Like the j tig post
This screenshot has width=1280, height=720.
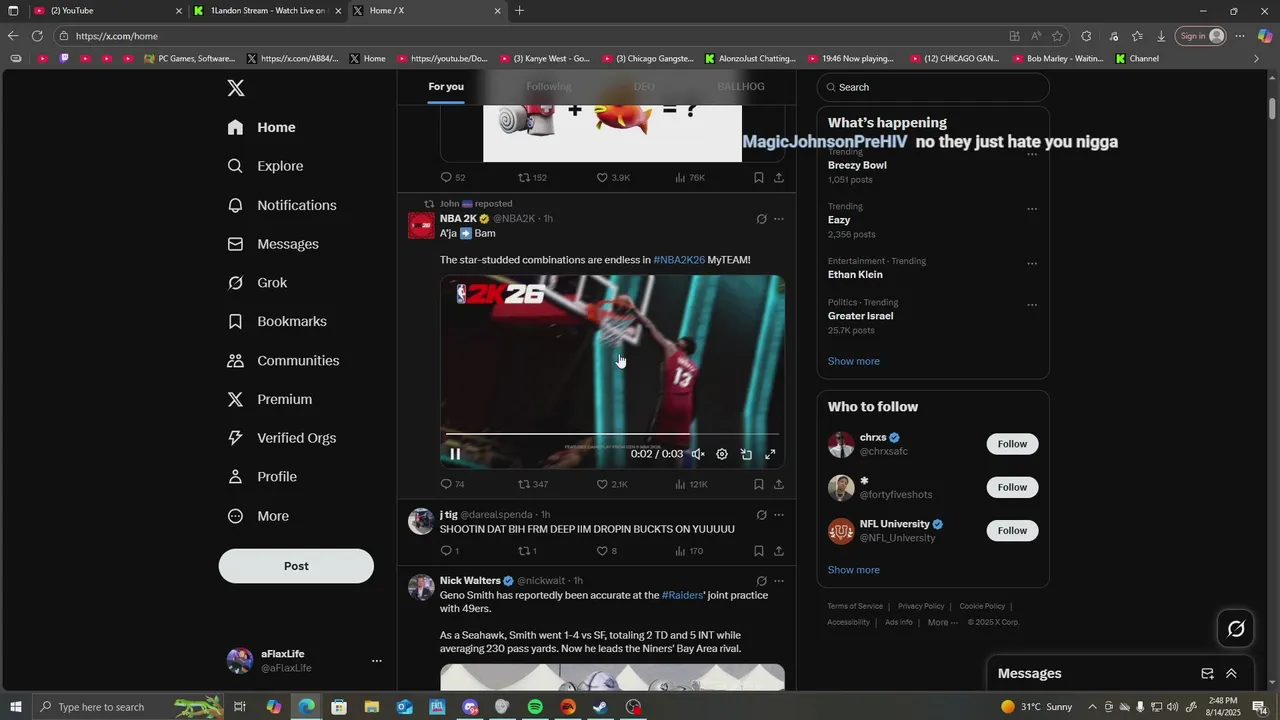tap(607, 551)
